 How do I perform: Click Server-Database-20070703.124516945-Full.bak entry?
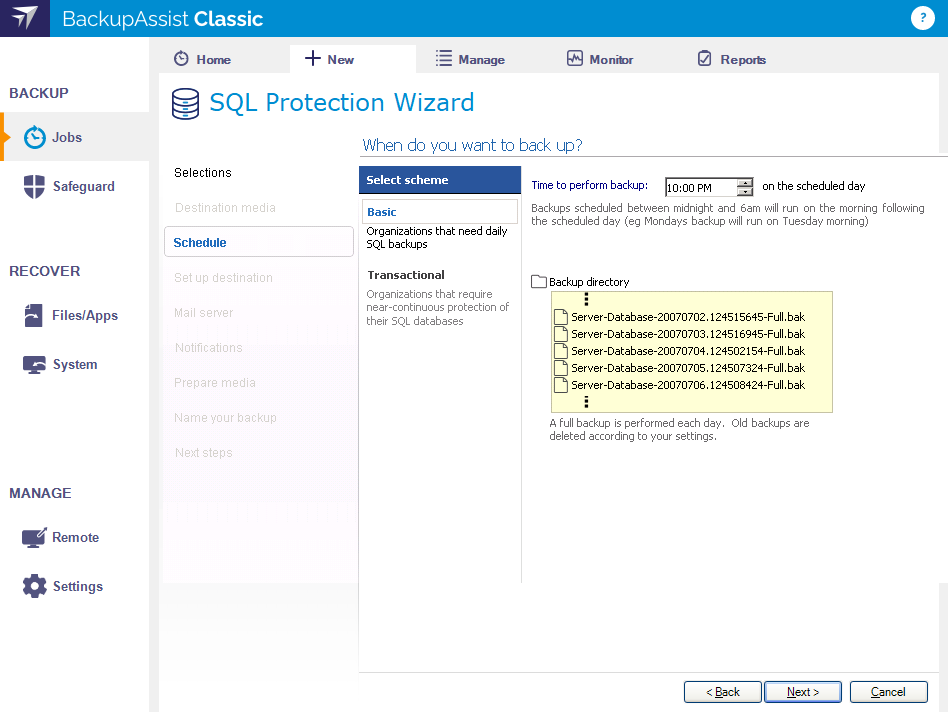pos(687,334)
